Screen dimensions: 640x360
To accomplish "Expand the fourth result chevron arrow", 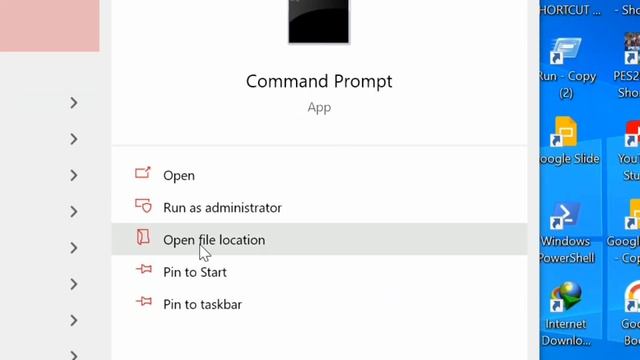I will [73, 212].
